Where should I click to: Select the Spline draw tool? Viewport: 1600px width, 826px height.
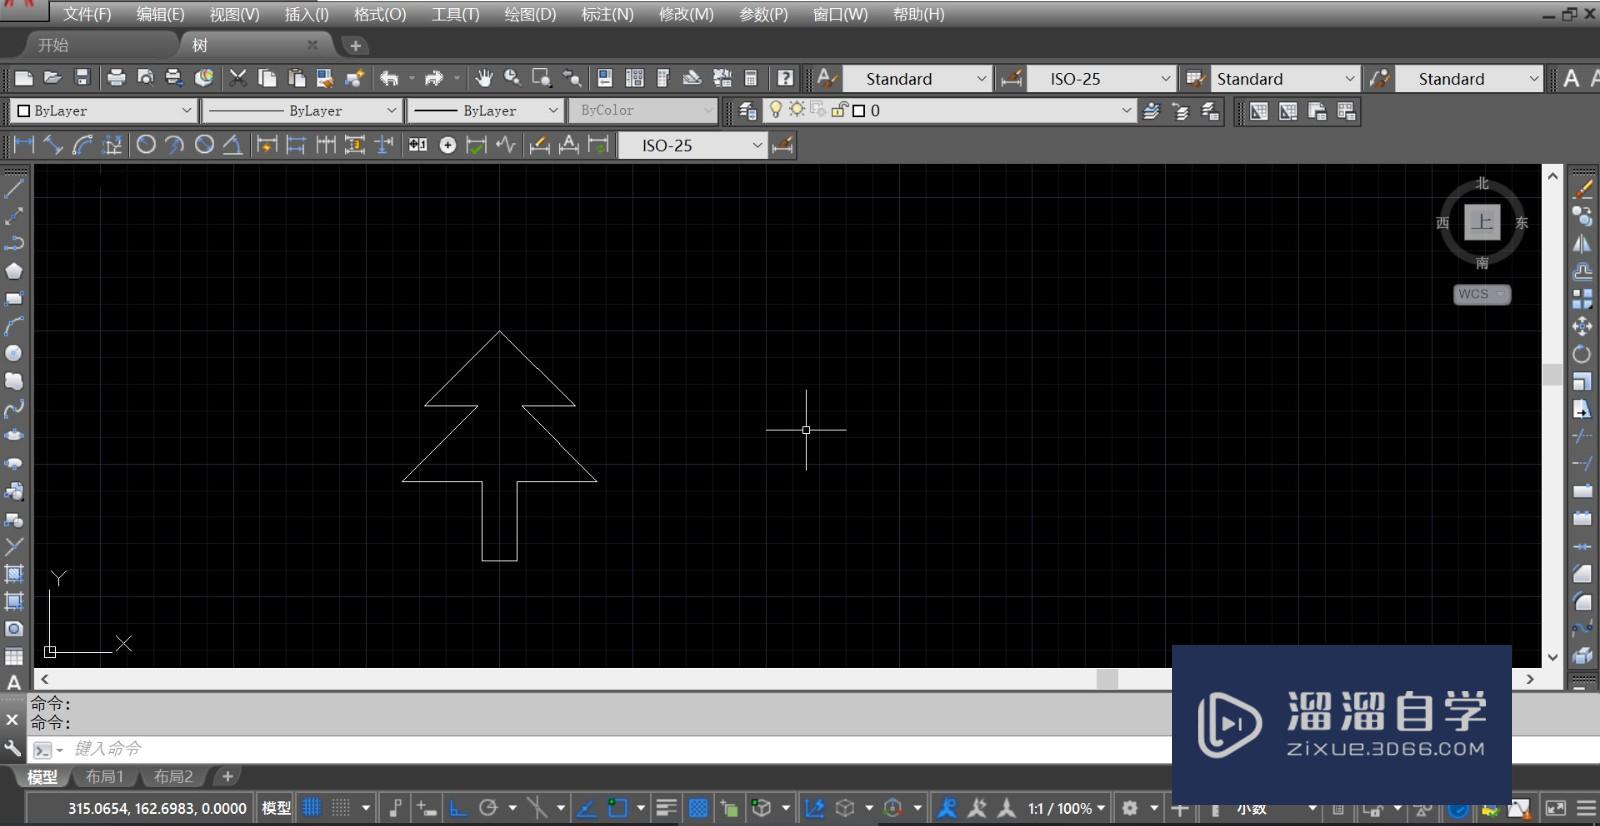14,408
